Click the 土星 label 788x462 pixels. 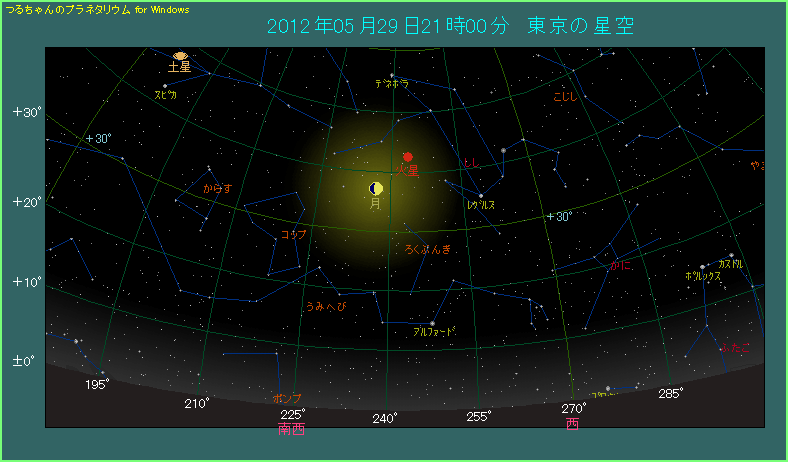coord(180,66)
